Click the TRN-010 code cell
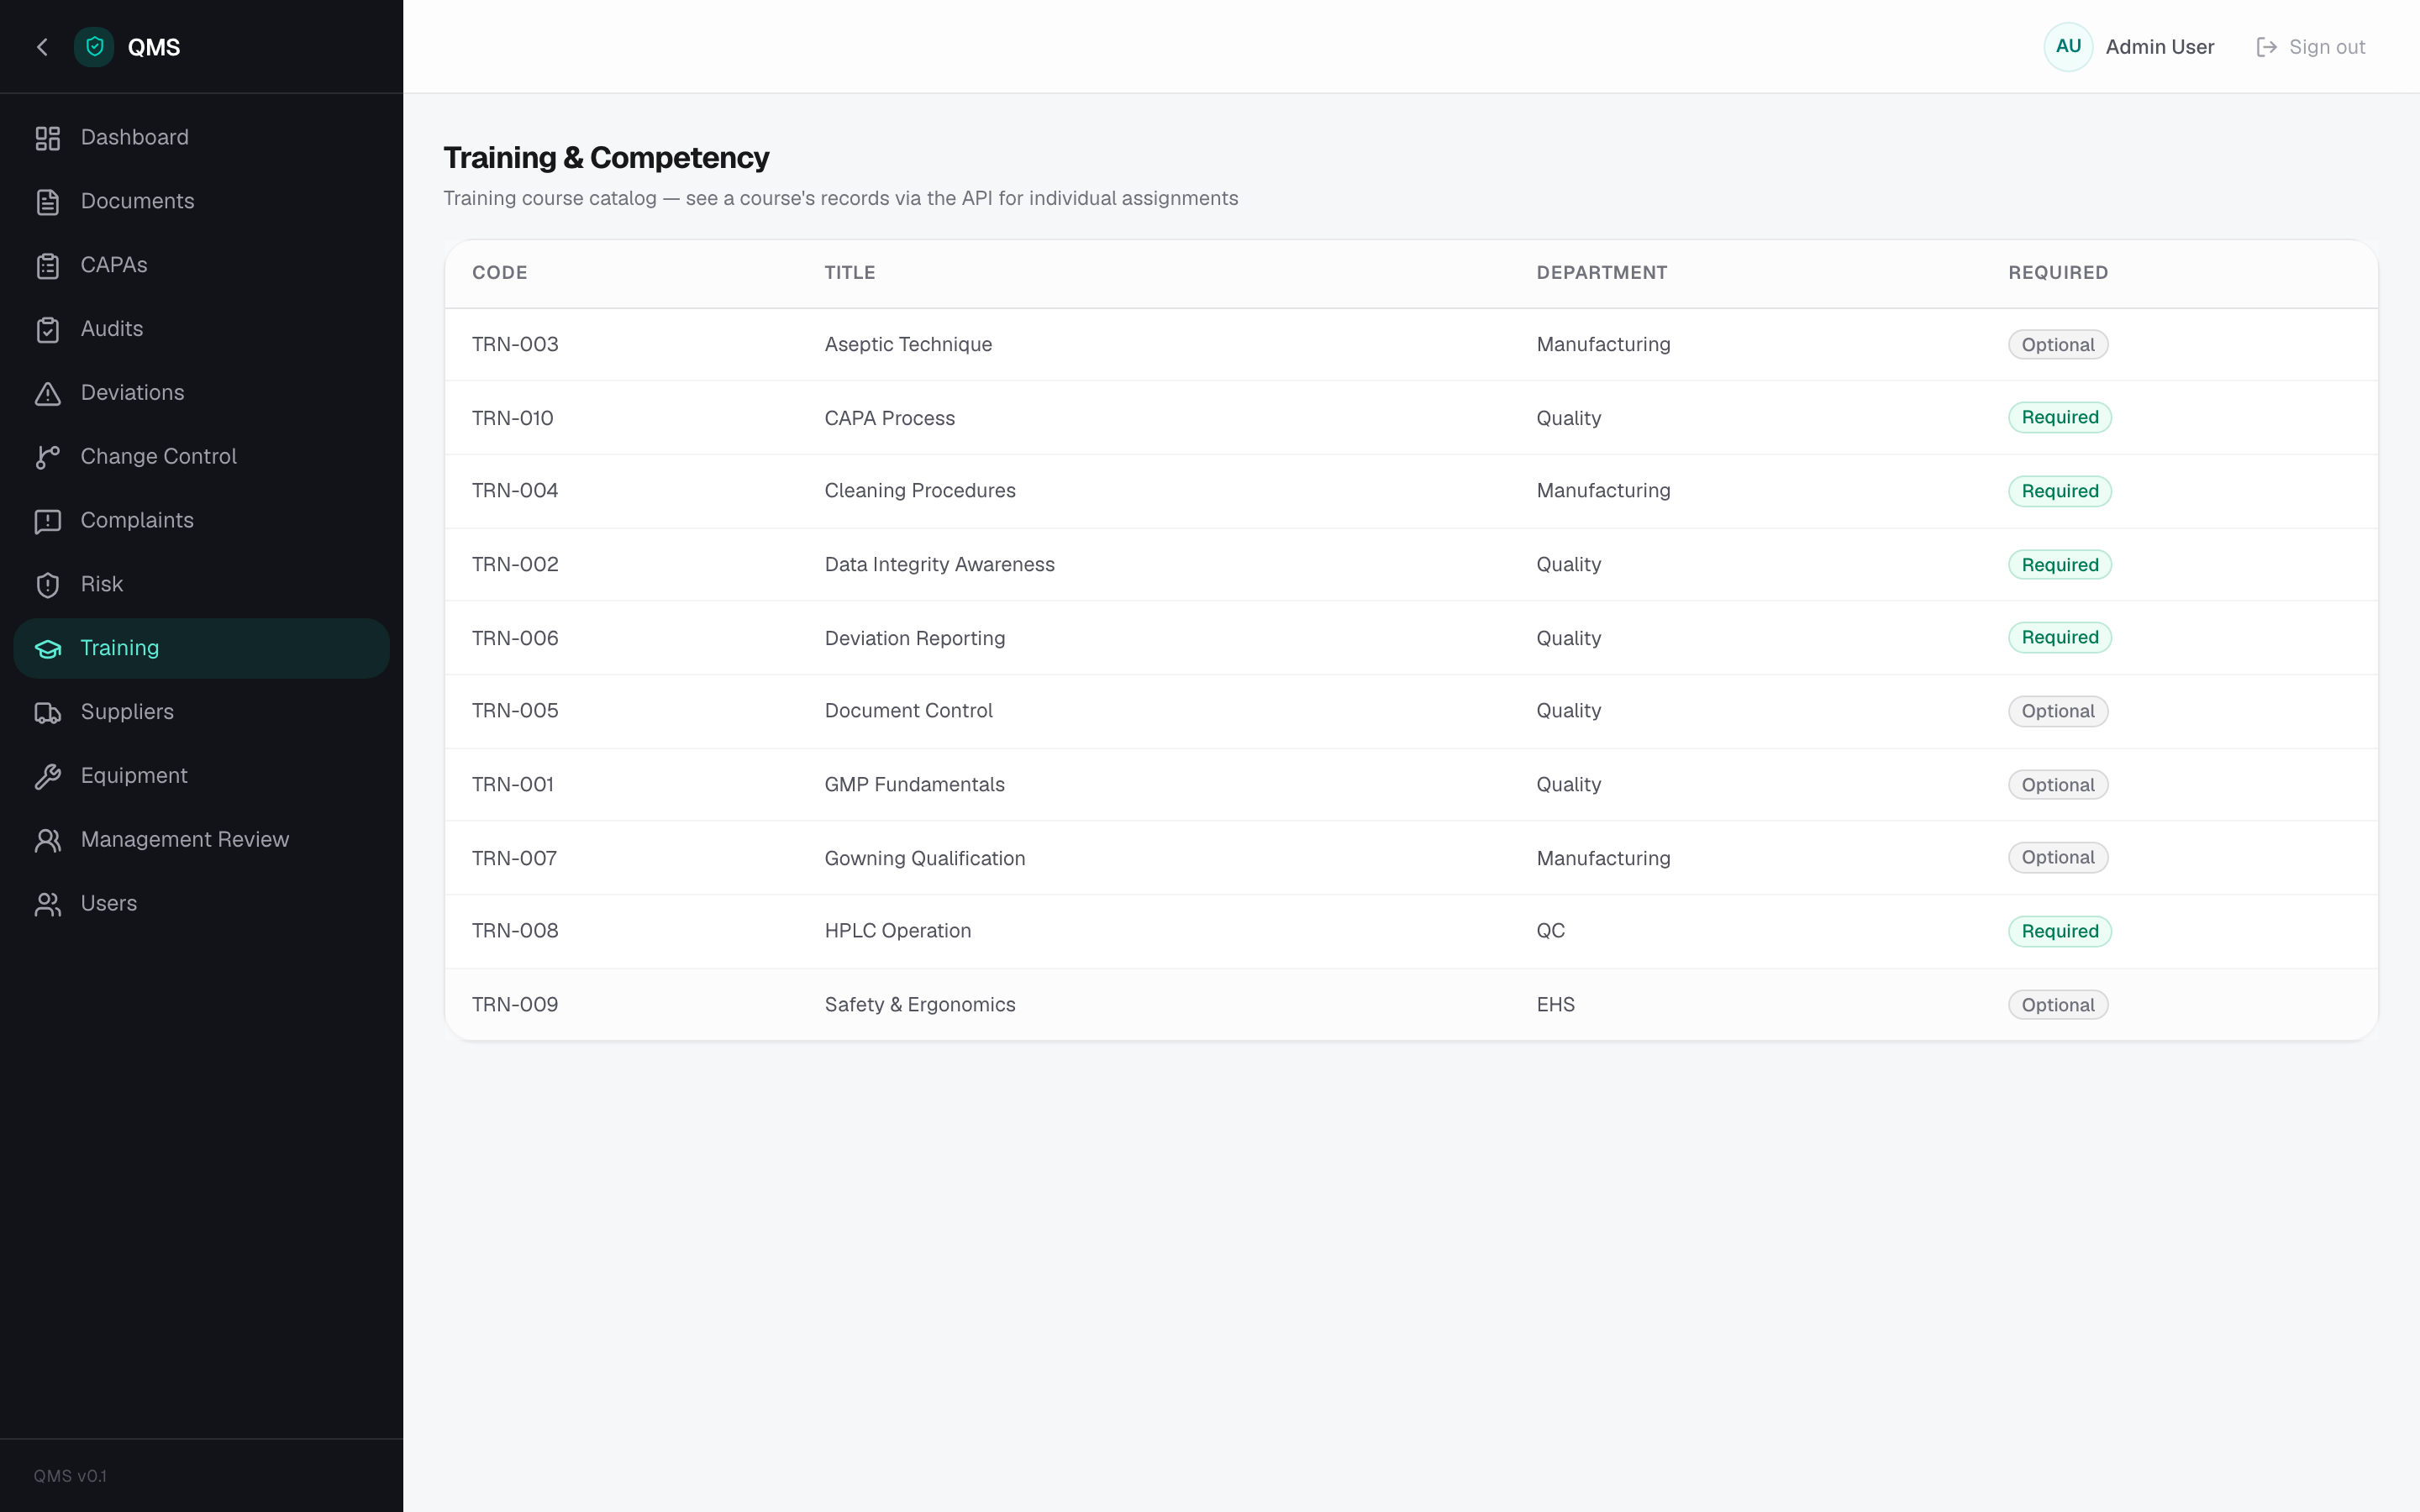The width and height of the screenshot is (2420, 1512). [512, 418]
